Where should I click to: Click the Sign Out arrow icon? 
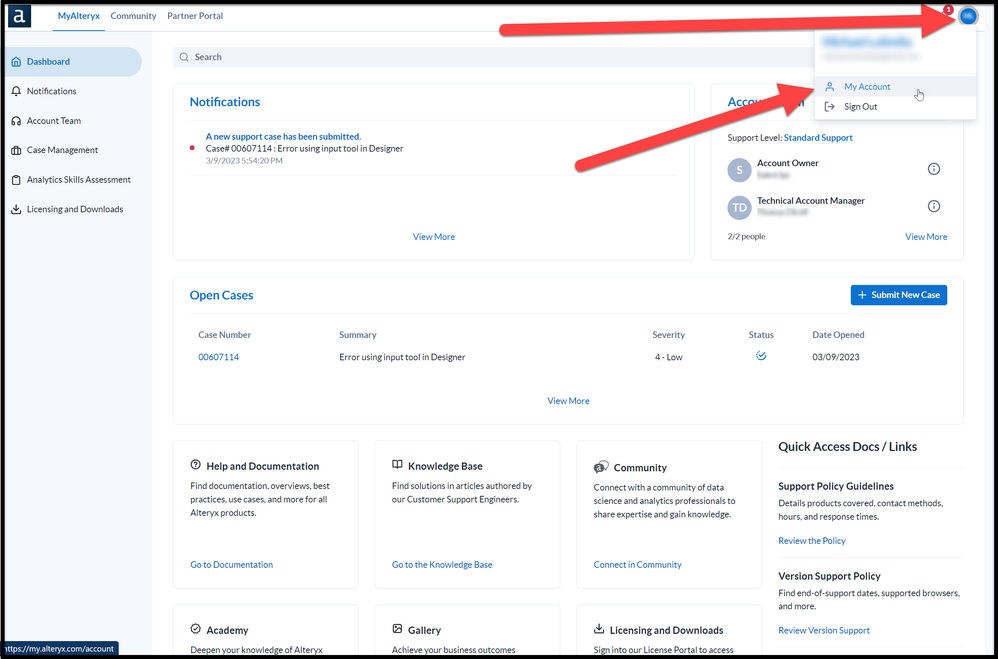click(x=829, y=107)
